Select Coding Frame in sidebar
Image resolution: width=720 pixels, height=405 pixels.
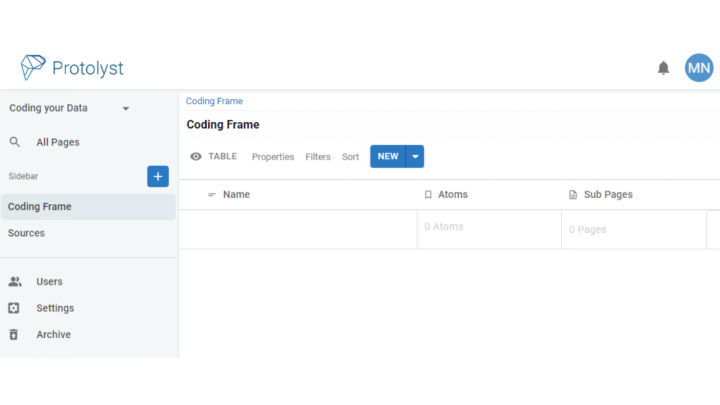point(40,207)
